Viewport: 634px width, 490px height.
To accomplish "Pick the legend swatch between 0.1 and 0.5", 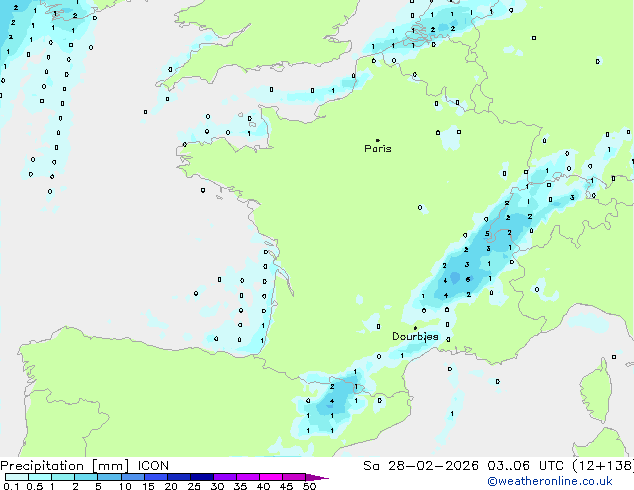I will pos(17,477).
